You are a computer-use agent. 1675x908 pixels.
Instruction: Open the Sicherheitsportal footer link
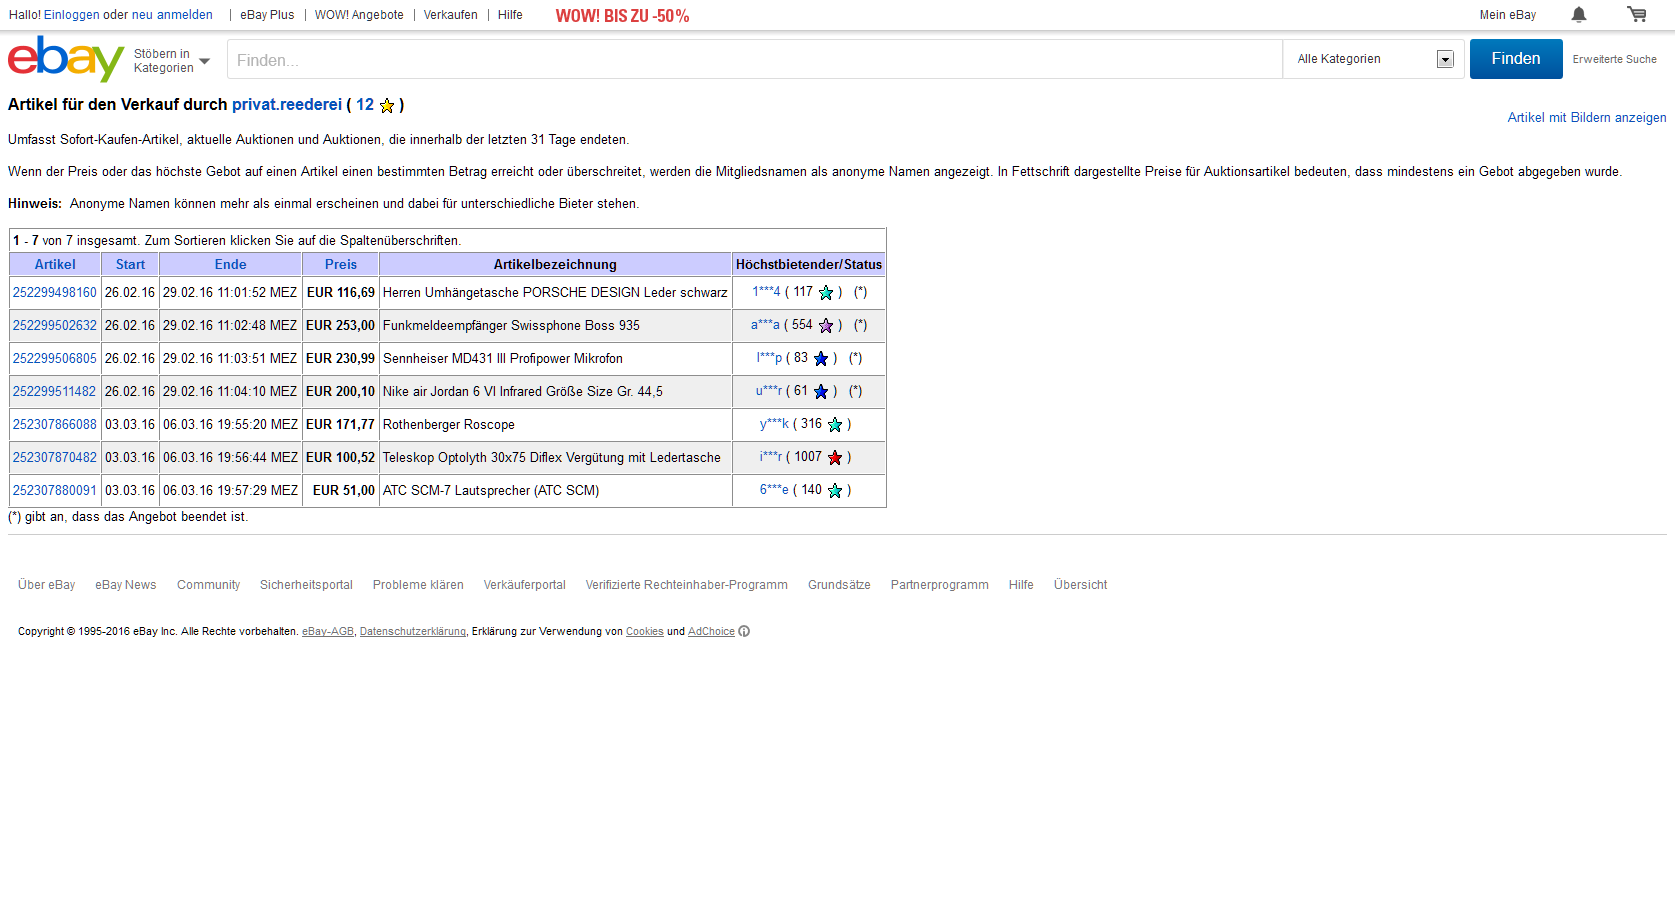[306, 585]
